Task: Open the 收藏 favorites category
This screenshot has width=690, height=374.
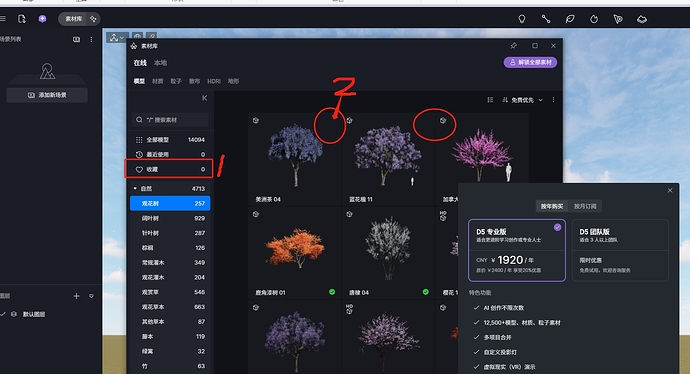Action: [x=170, y=169]
